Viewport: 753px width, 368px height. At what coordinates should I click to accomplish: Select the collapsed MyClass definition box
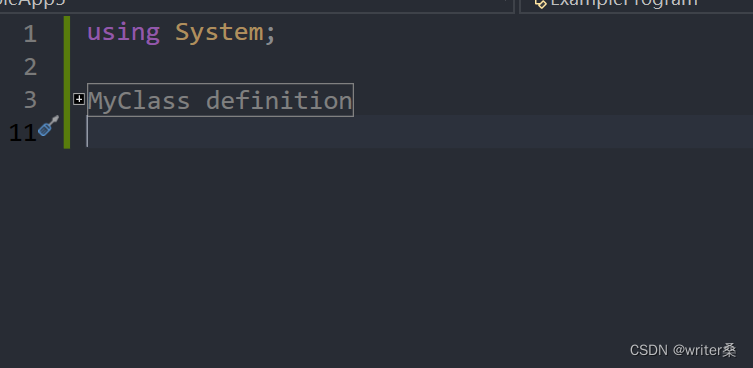220,100
